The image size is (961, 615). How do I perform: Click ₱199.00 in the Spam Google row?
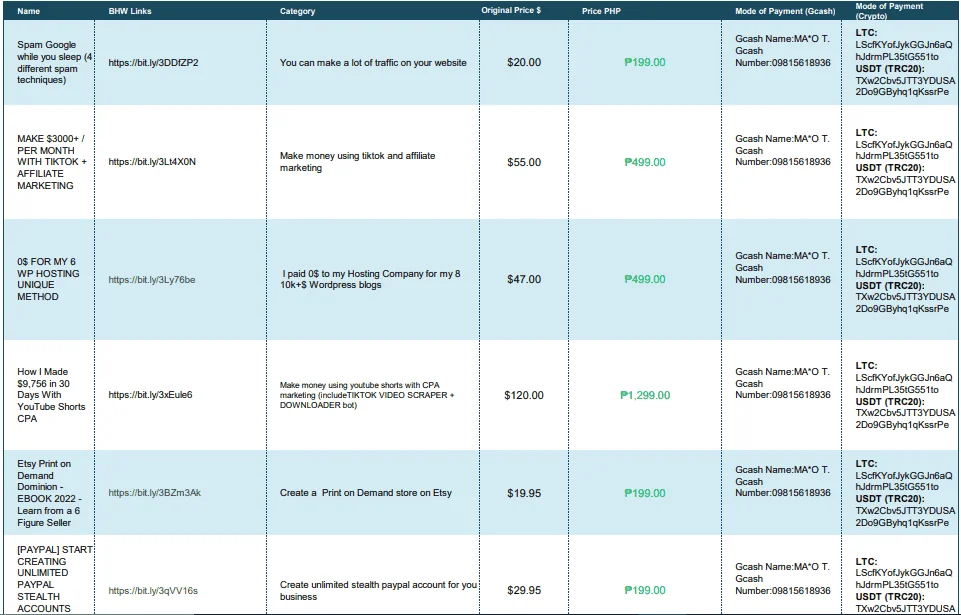pos(645,63)
